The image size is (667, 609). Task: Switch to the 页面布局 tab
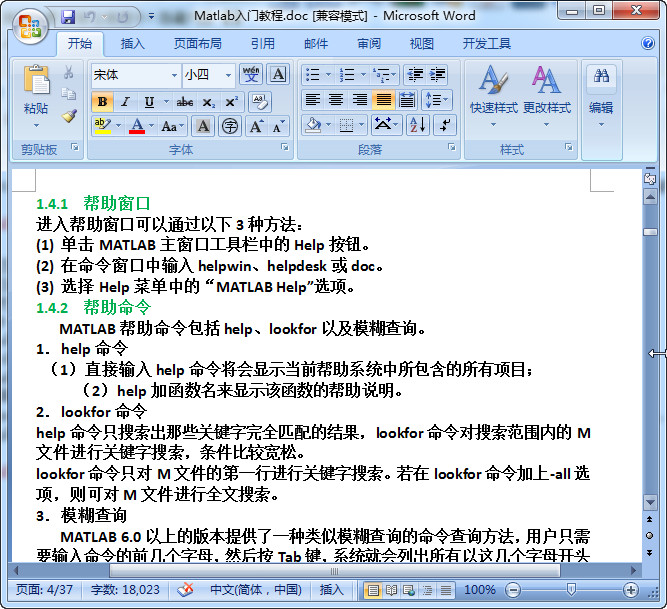198,44
